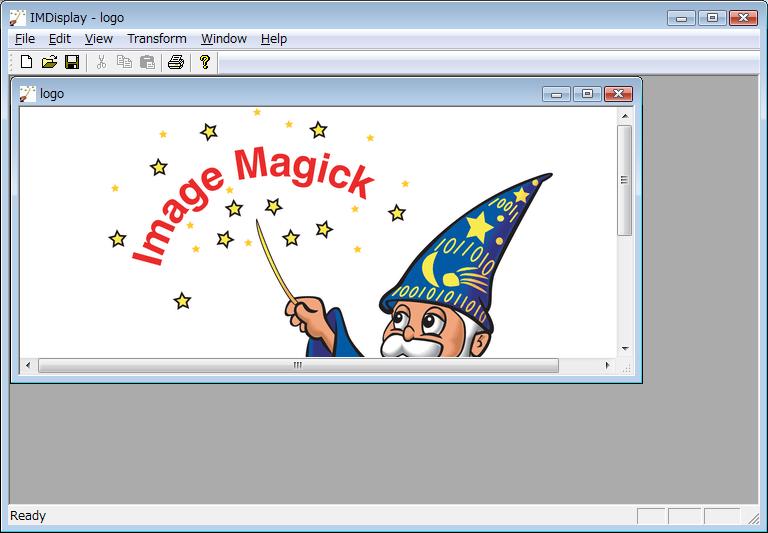Click the 'logo' child window title text

[x=52, y=94]
